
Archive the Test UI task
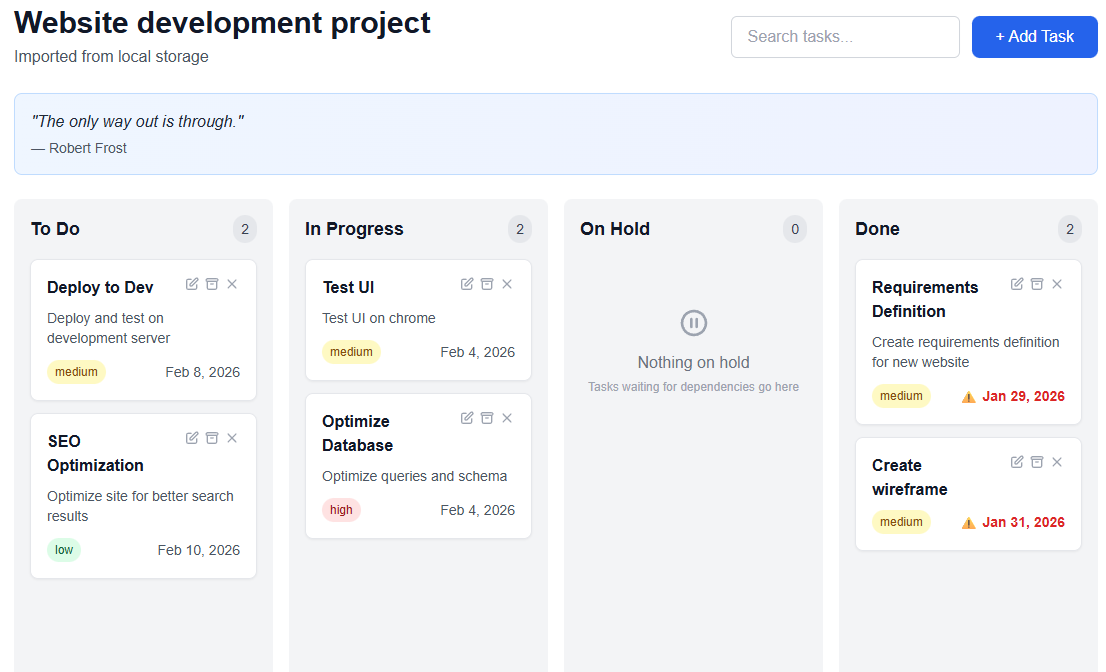click(x=487, y=284)
